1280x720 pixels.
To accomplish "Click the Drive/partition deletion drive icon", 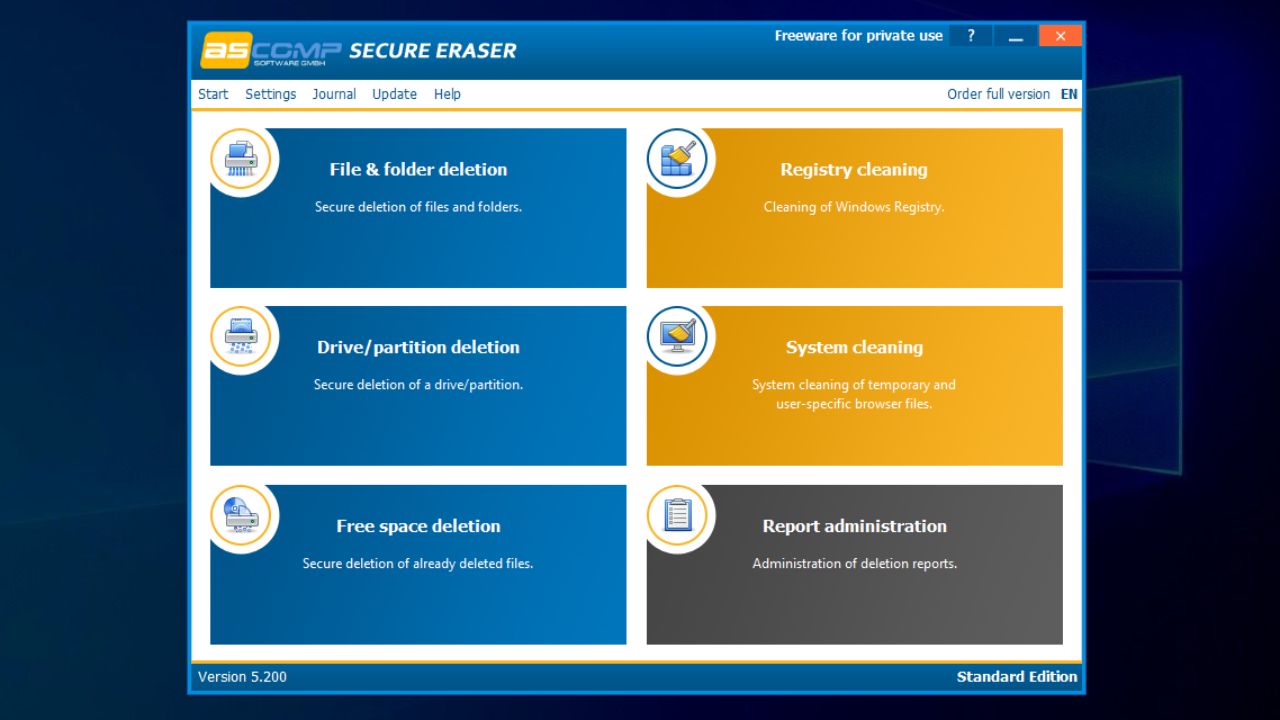I will pos(241,336).
